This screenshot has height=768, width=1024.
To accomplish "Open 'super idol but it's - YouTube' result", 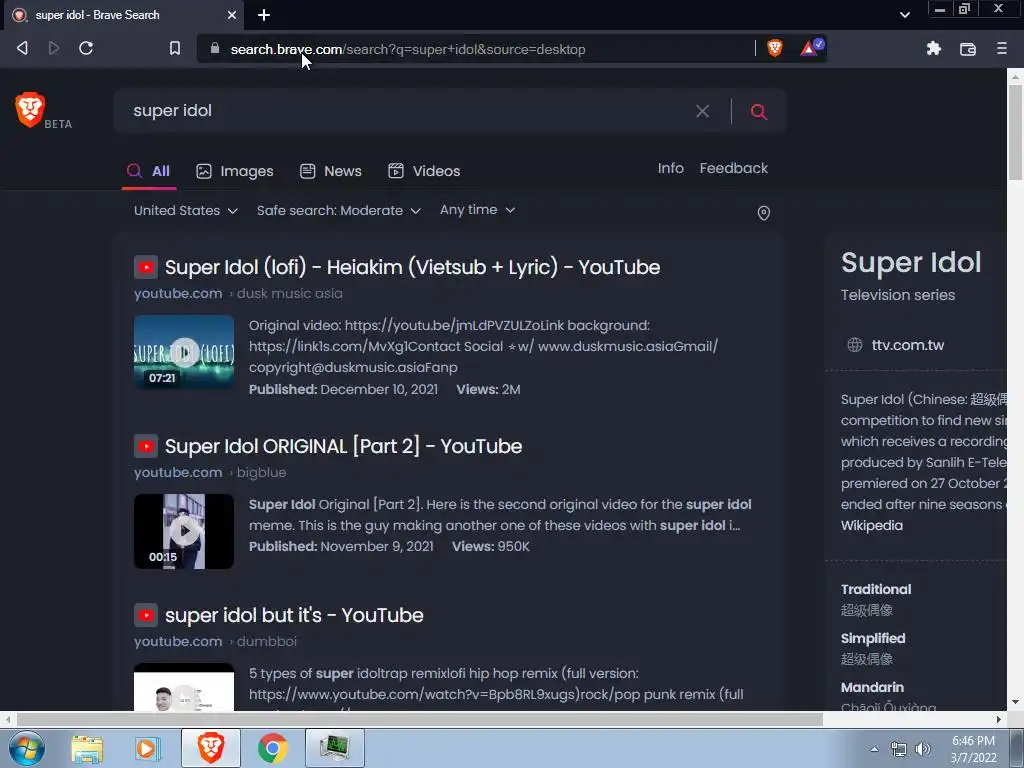I will [x=294, y=615].
